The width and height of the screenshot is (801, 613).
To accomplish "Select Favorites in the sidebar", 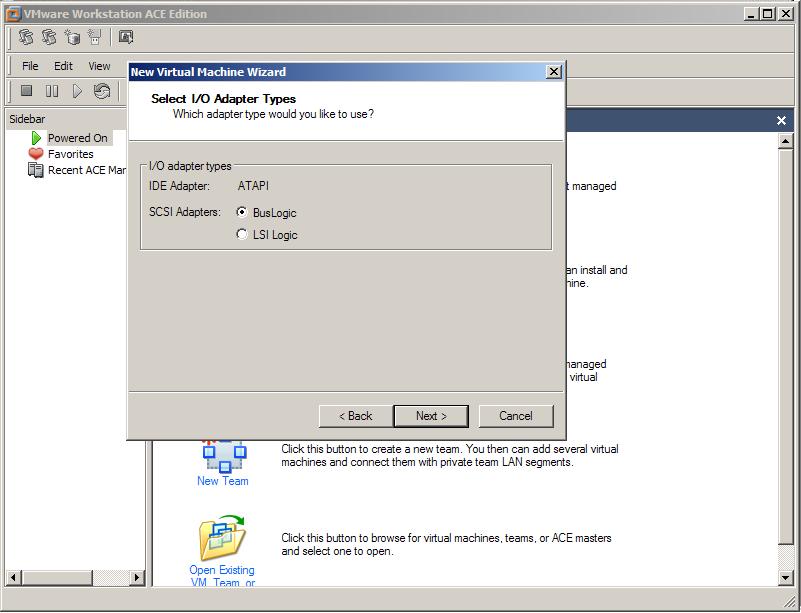I will pyautogui.click(x=70, y=154).
